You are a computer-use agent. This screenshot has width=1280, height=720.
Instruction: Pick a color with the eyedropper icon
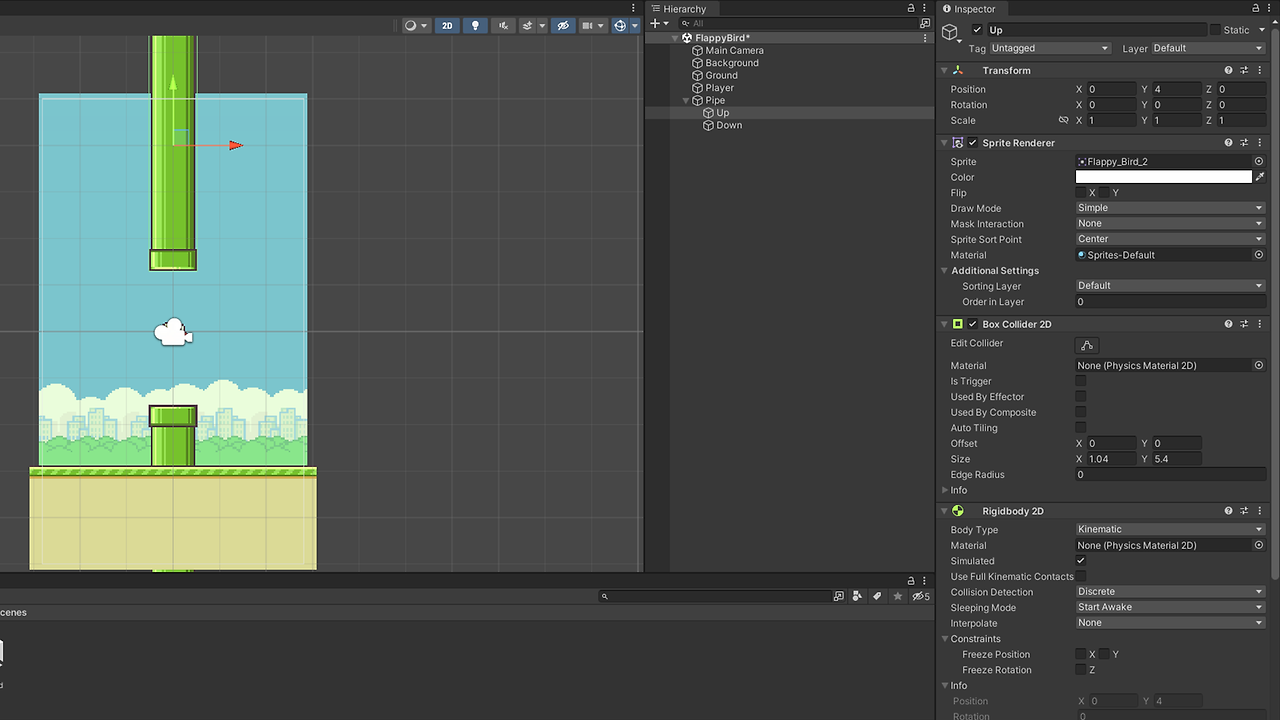click(x=1260, y=177)
